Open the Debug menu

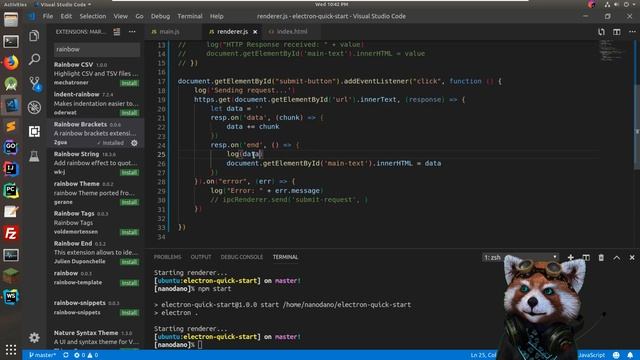click(160, 16)
